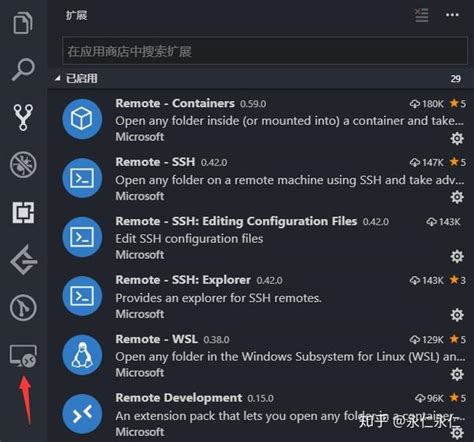The width and height of the screenshot is (474, 442).
Task: Click the Remote - SSH: Explorer 3-star rating
Action: point(458,280)
